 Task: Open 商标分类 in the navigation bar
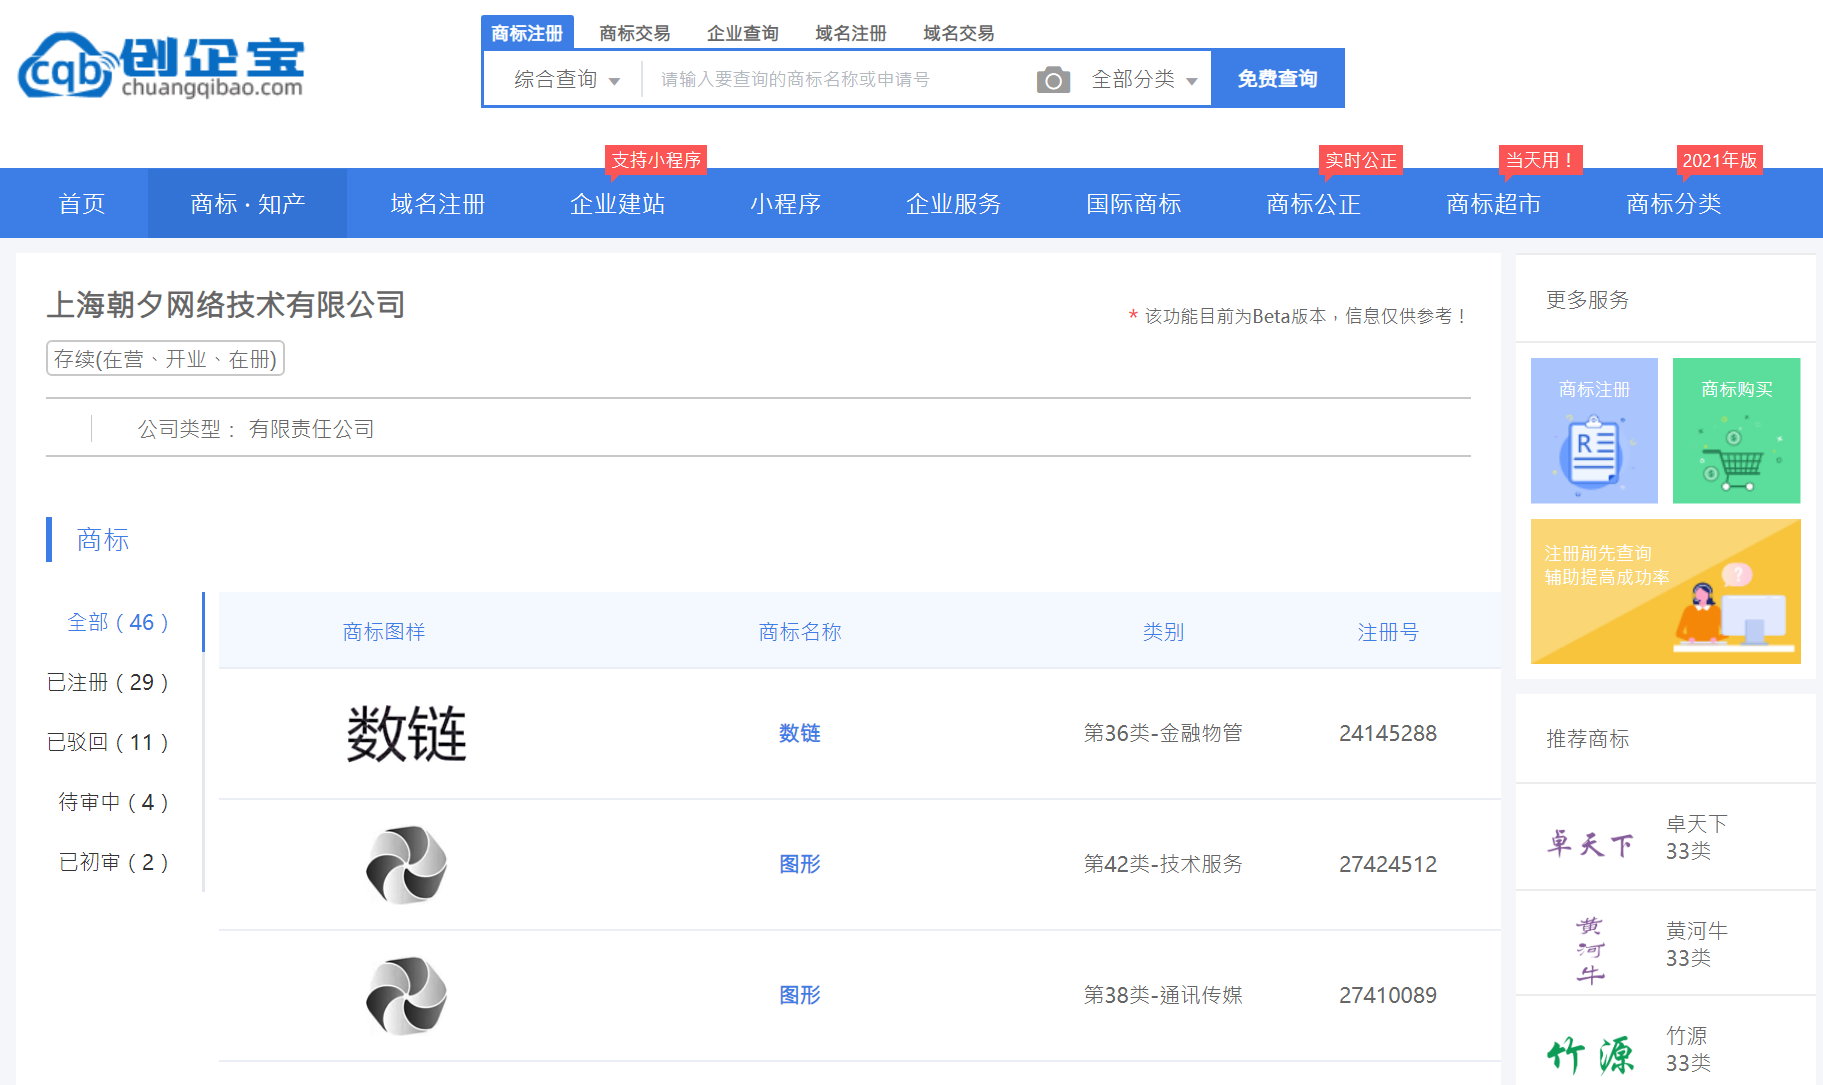point(1674,204)
